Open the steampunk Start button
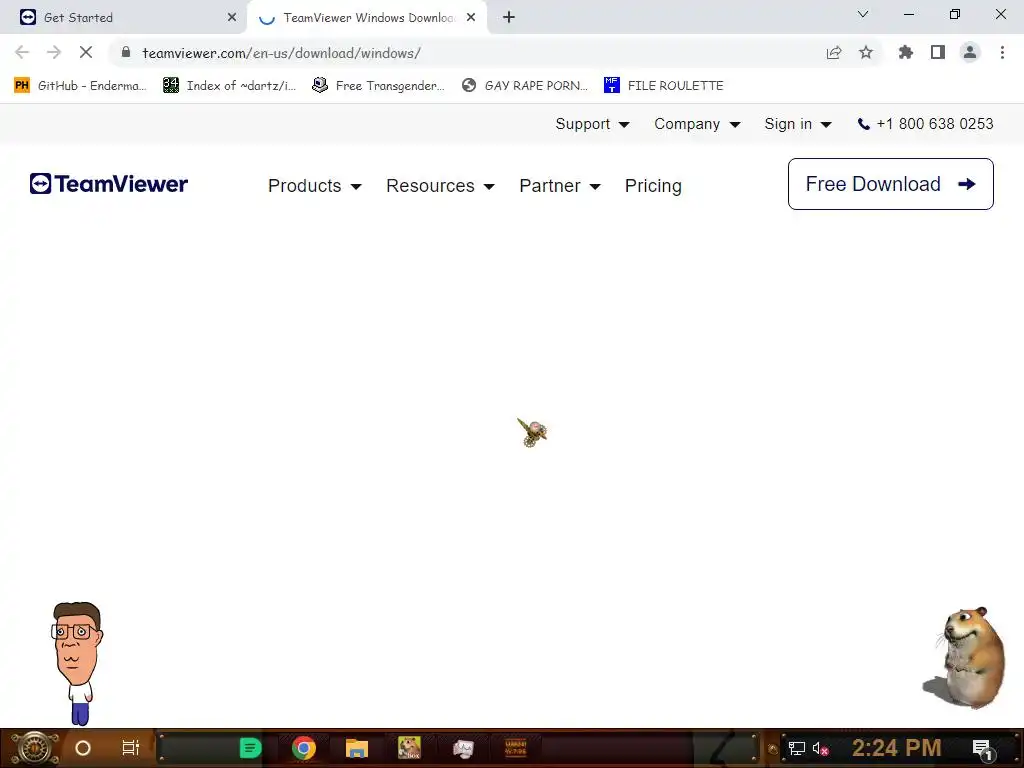 coord(34,748)
